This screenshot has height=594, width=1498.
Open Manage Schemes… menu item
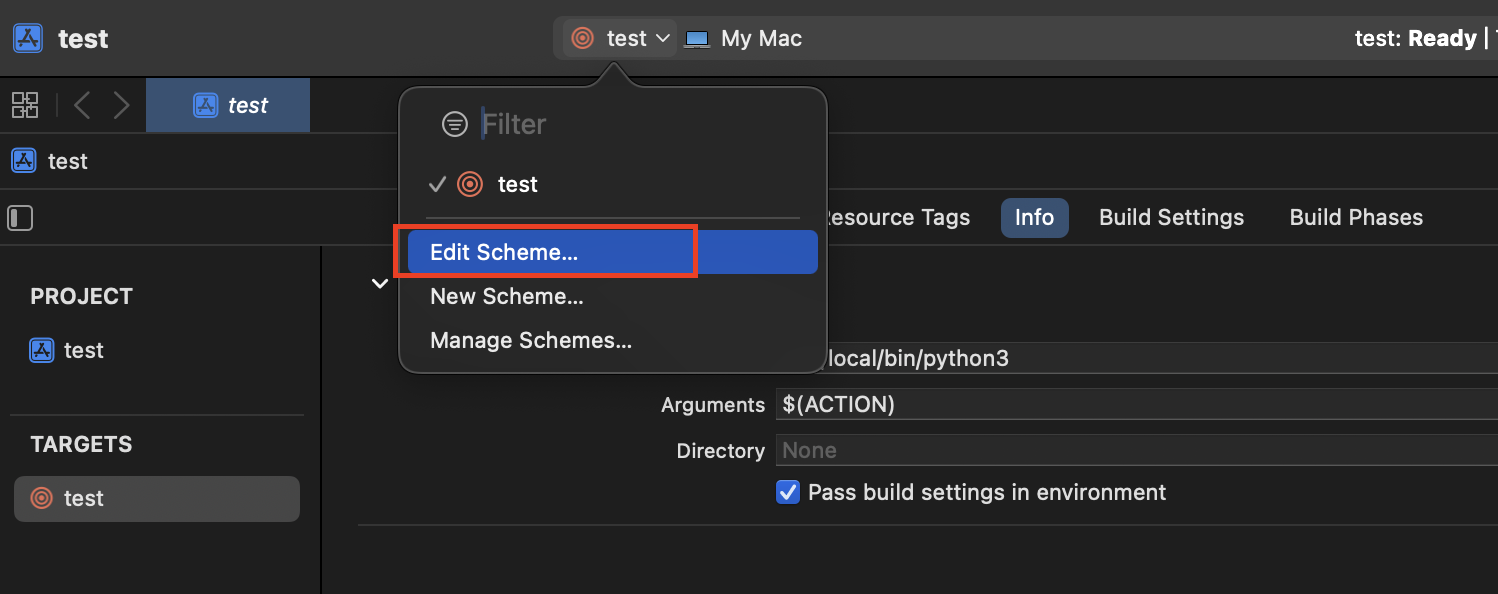click(531, 340)
